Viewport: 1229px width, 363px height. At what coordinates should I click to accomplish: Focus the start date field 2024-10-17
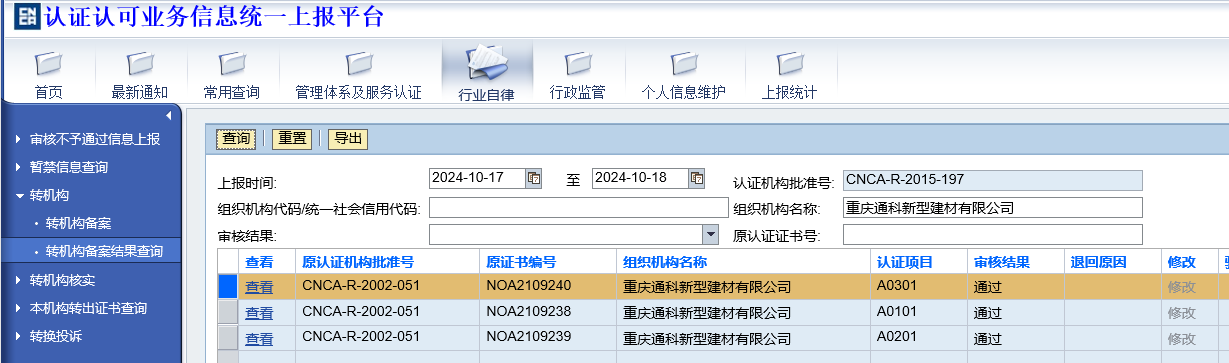(477, 178)
